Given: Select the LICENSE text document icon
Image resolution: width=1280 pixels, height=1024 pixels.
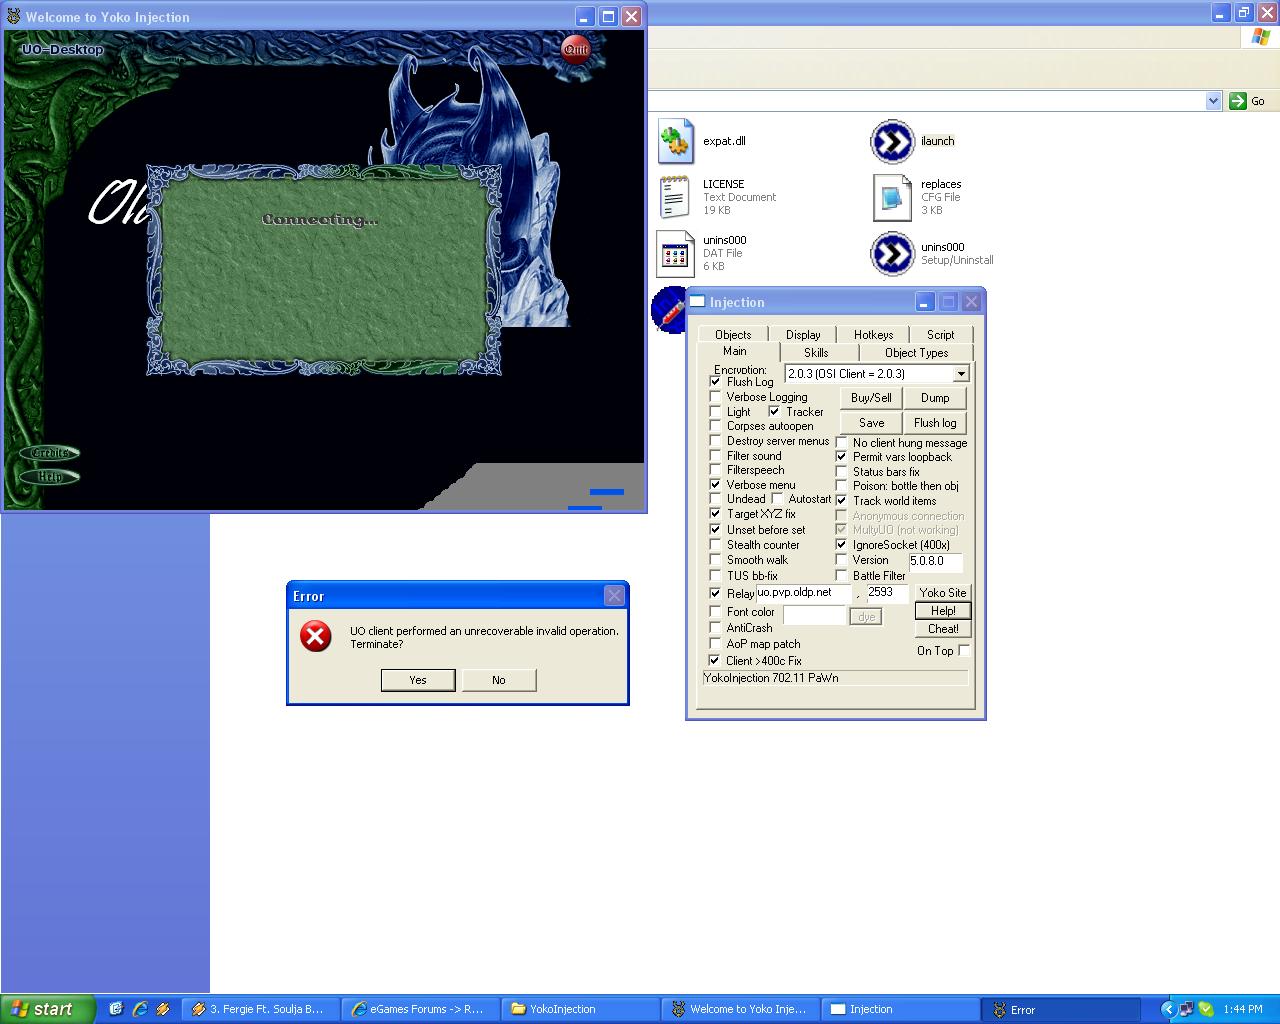Looking at the screenshot, I should (x=676, y=197).
